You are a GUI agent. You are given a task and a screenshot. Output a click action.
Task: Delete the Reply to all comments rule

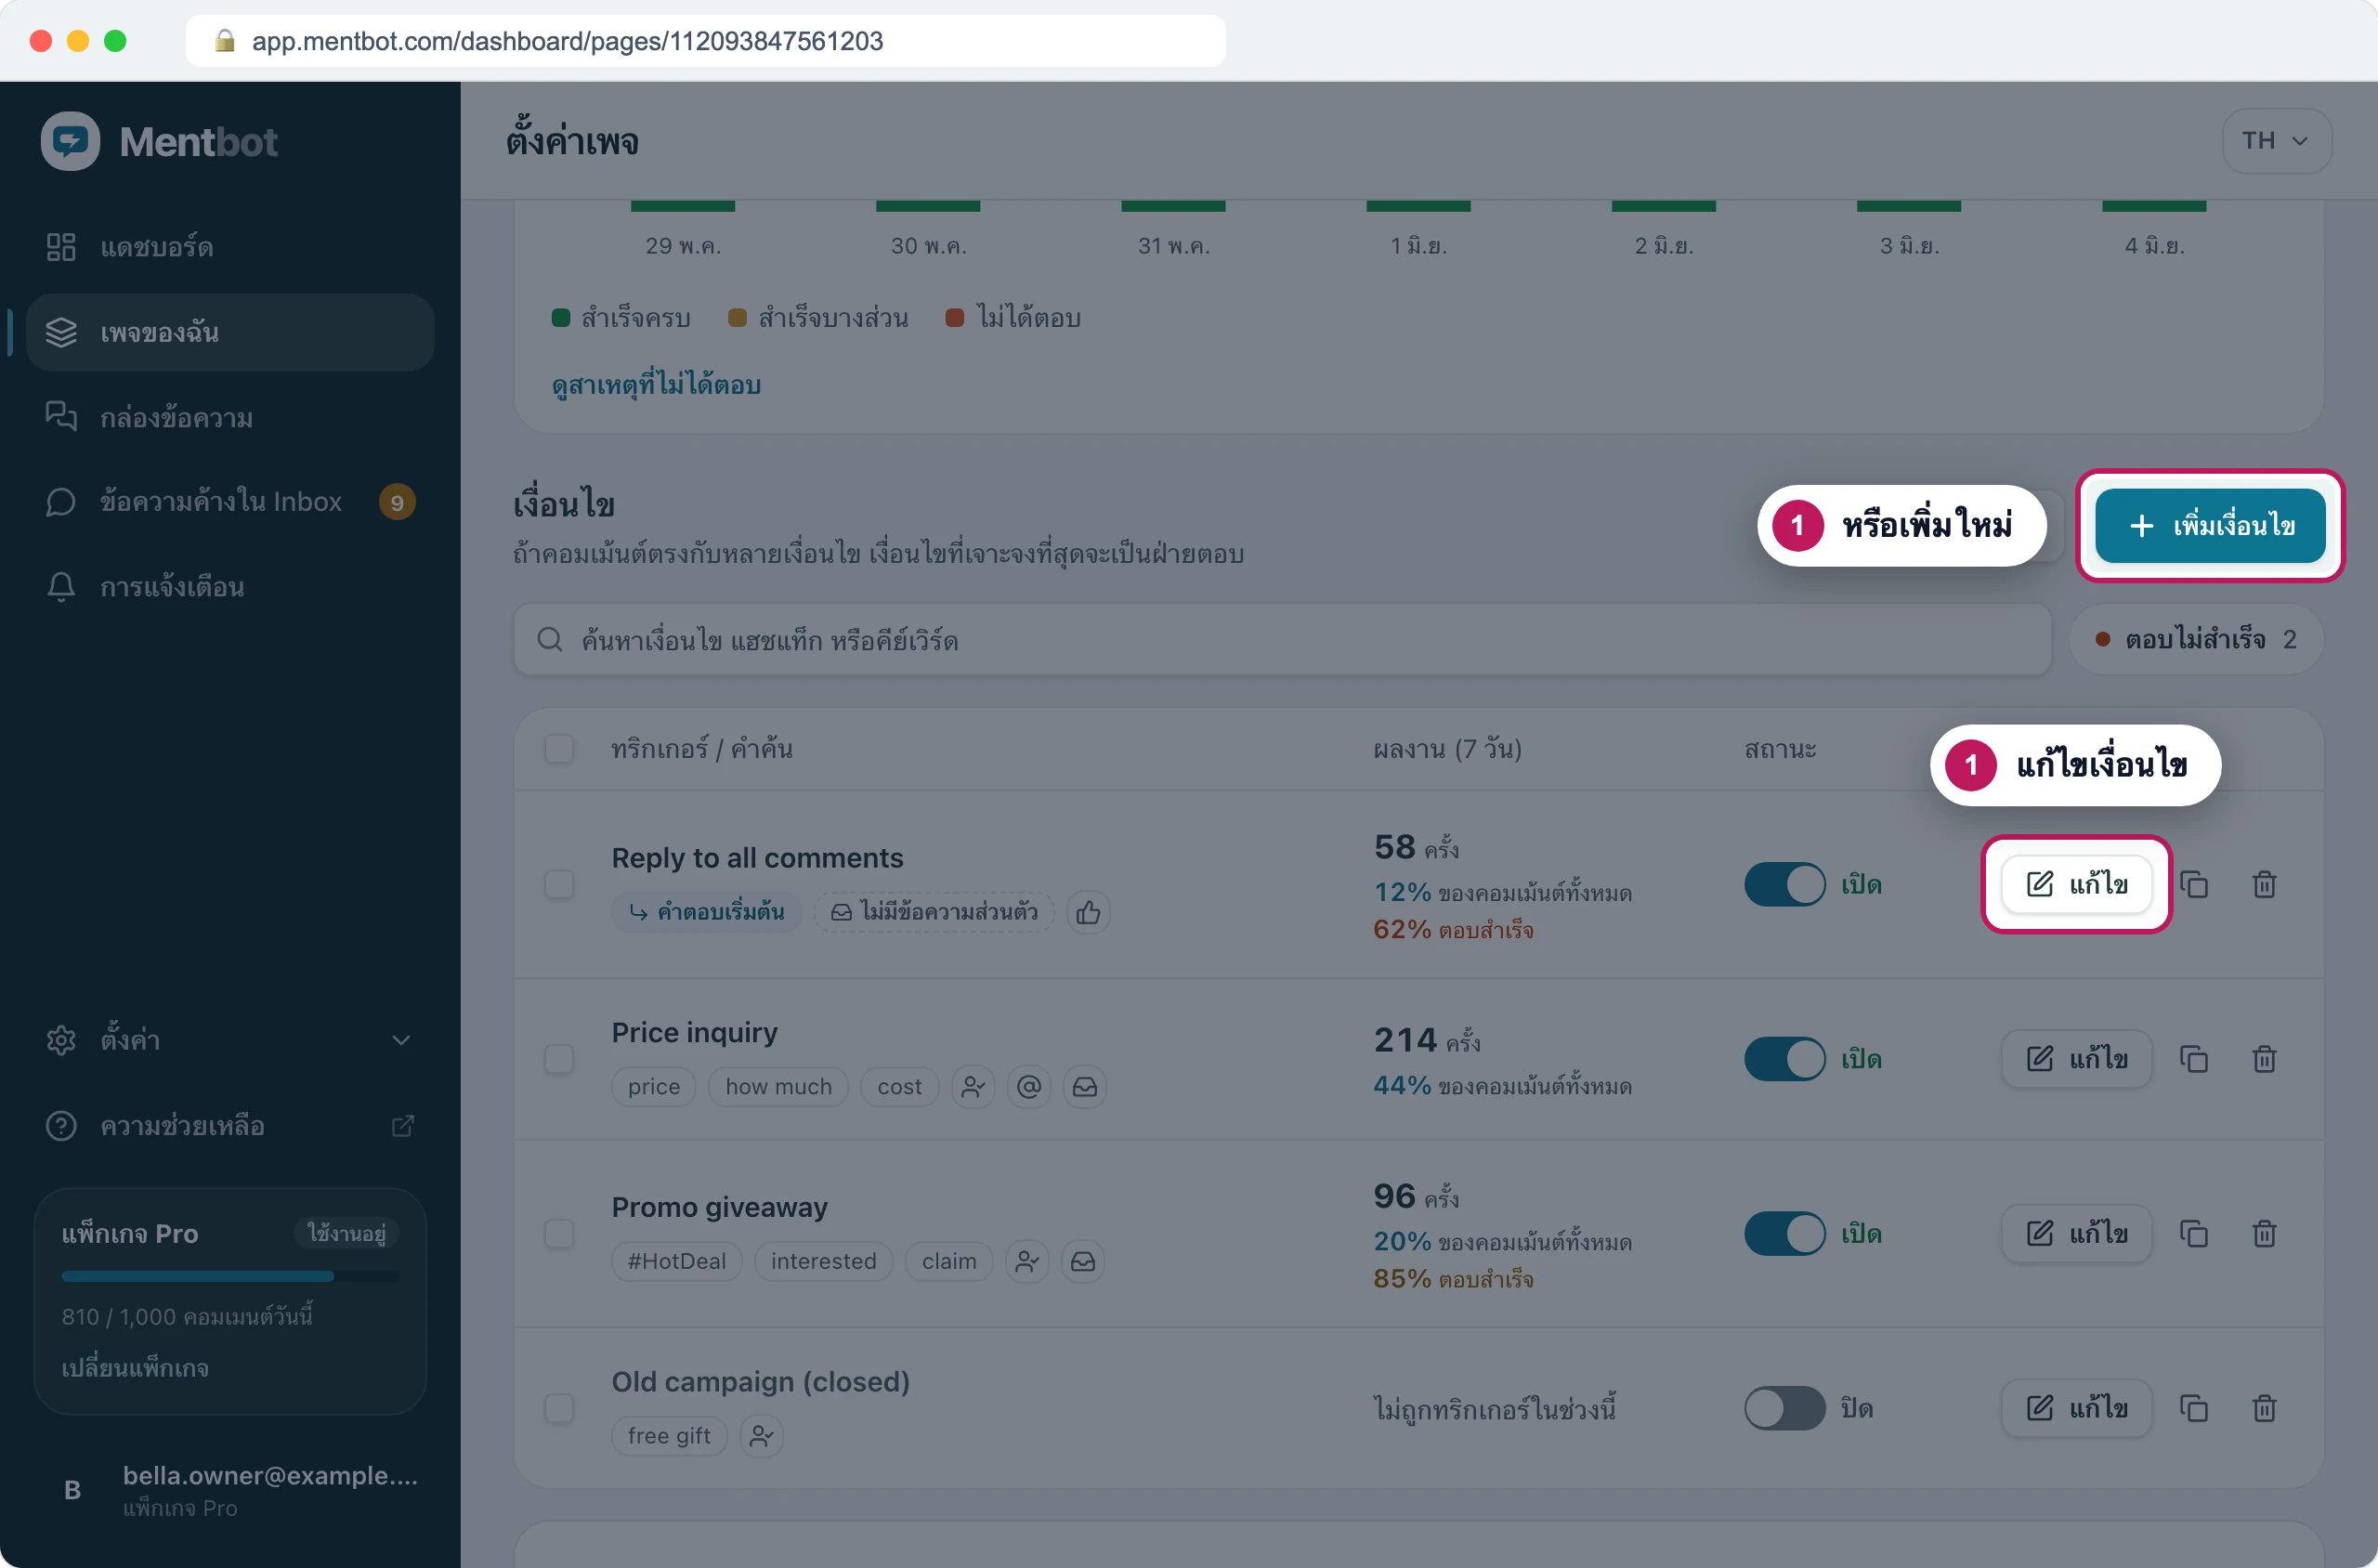pos(2264,884)
